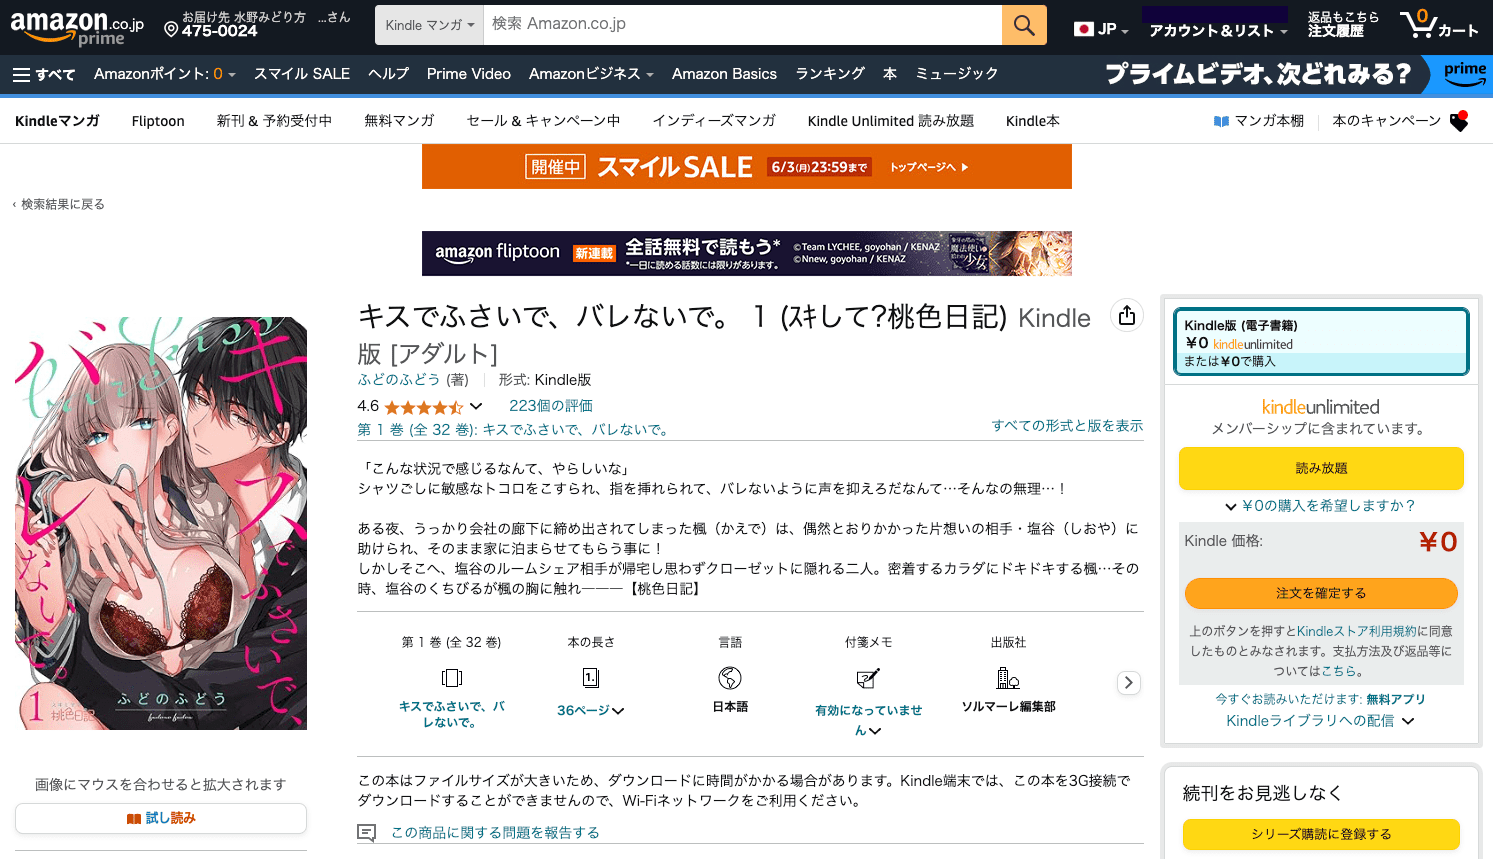The width and height of the screenshot is (1493, 859).
Task: Click the share icon beside title
Action: pyautogui.click(x=1127, y=316)
